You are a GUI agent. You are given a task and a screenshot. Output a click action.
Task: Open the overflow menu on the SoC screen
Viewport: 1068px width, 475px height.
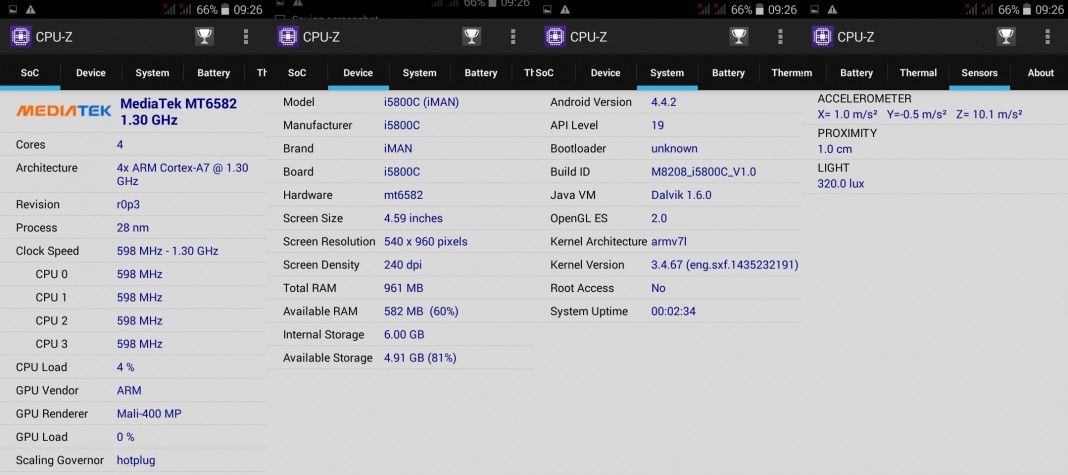click(x=246, y=37)
